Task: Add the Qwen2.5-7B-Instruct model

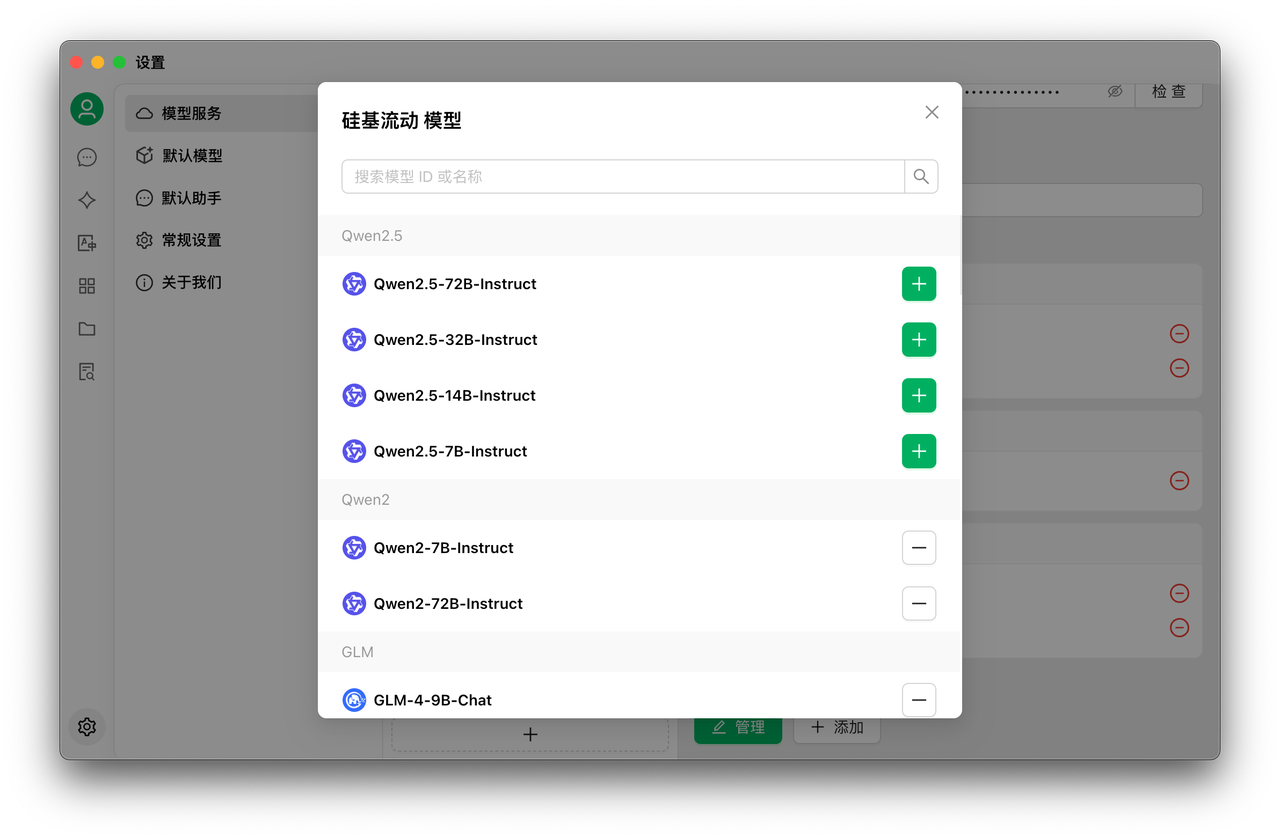Action: pos(919,452)
